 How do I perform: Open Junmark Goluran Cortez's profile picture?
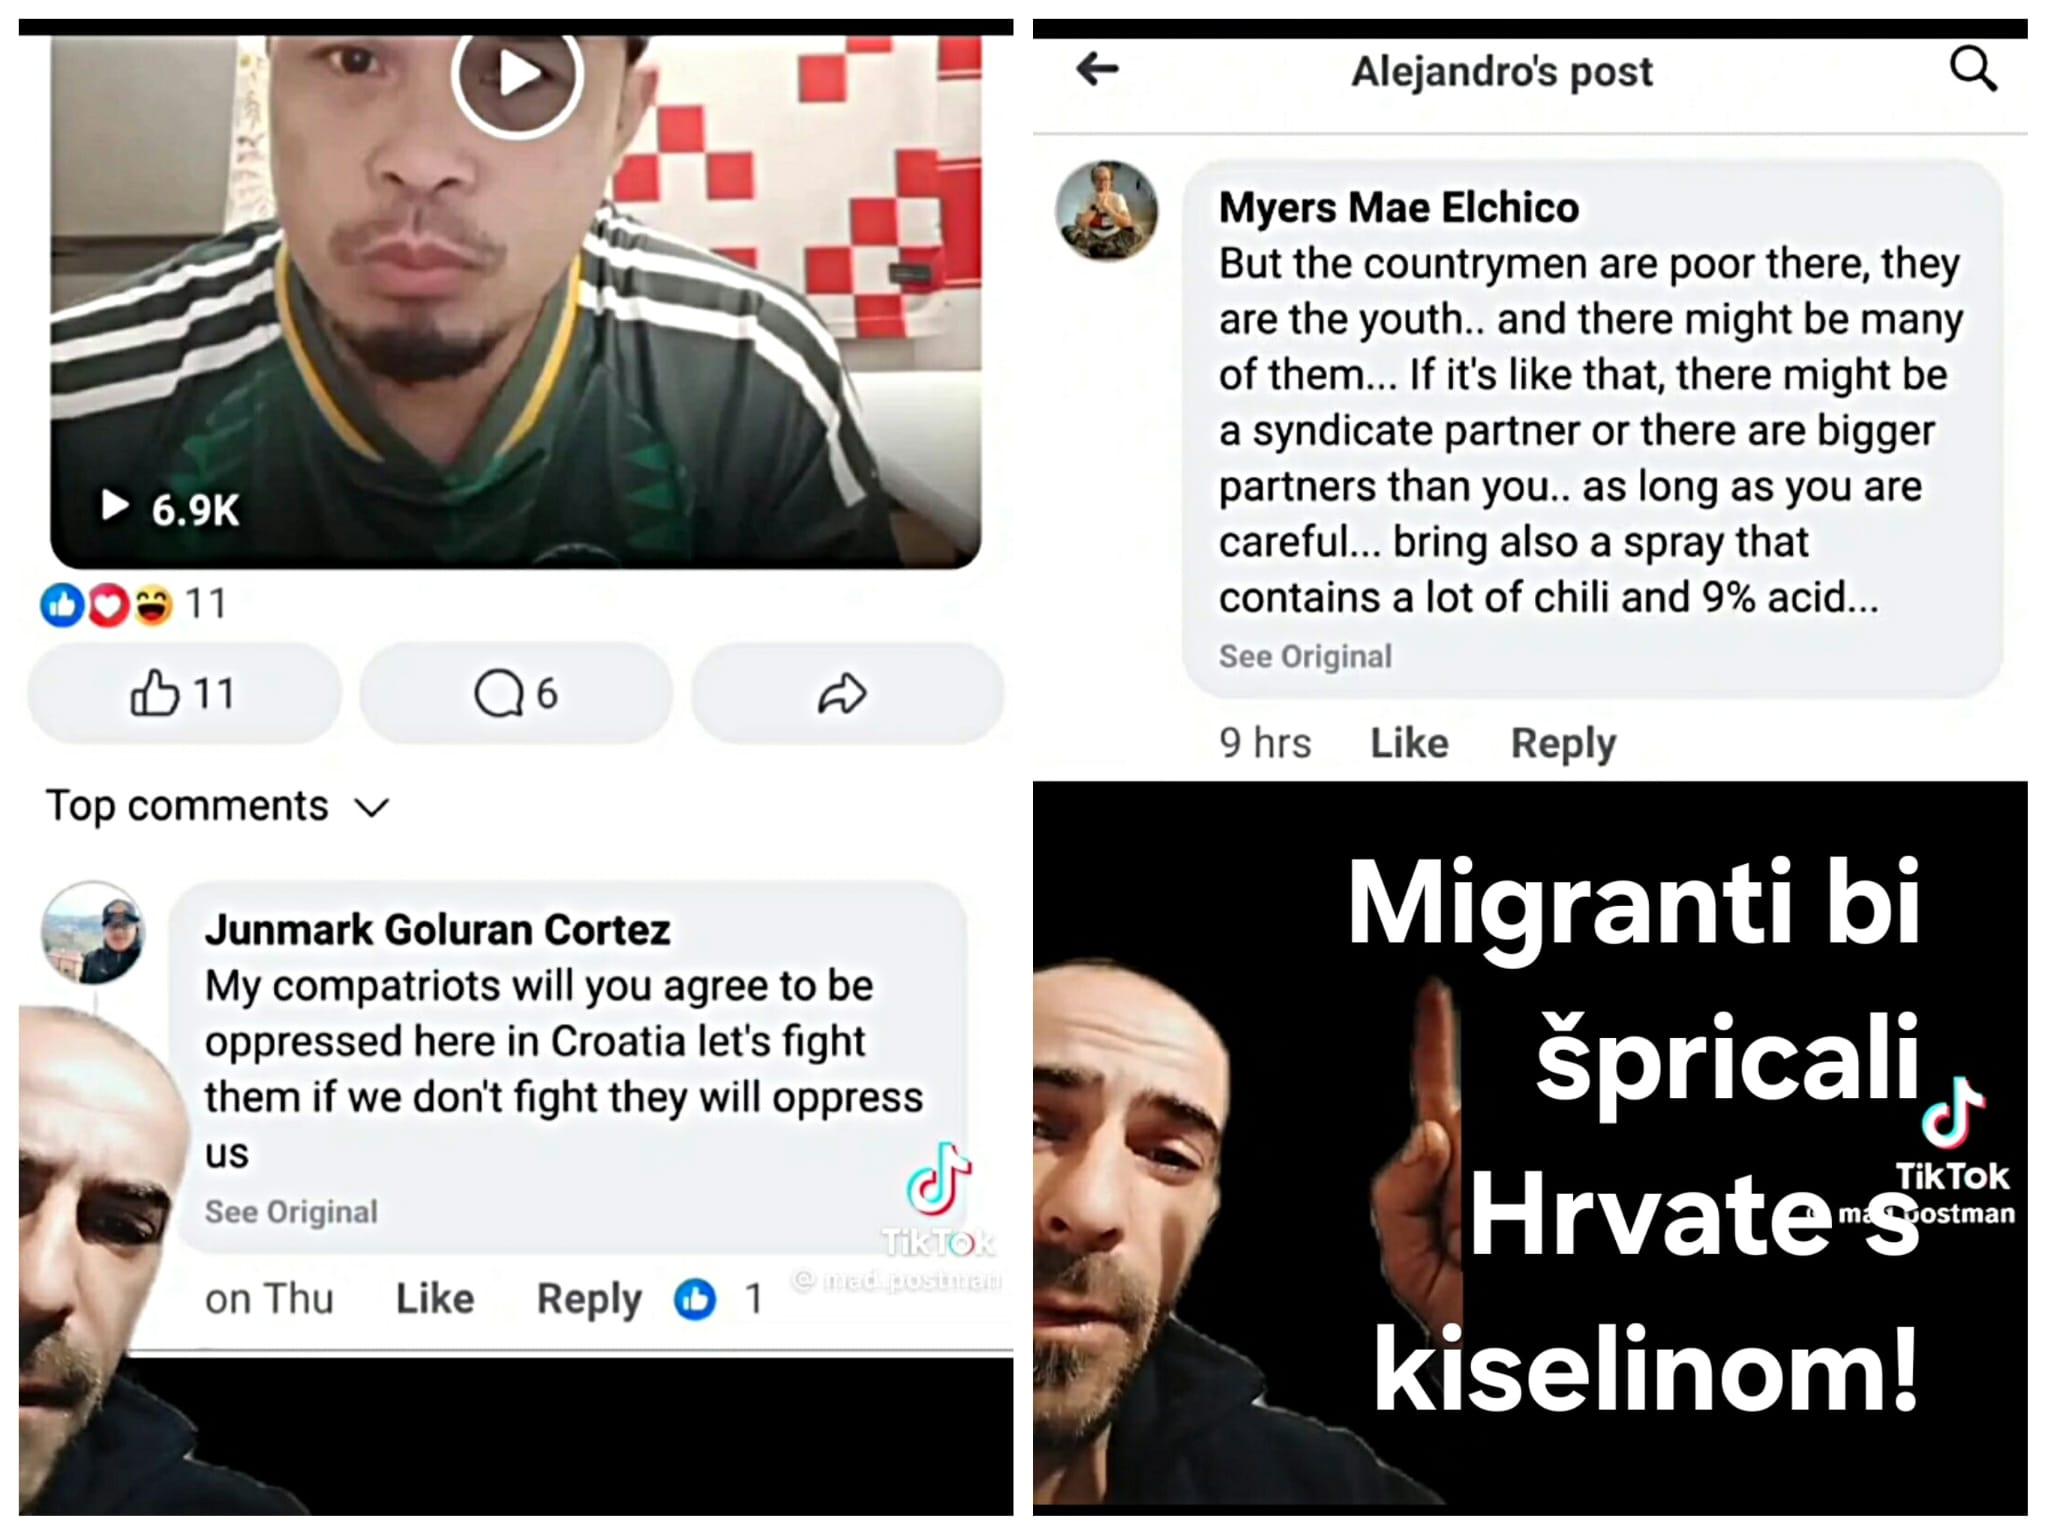click(x=93, y=932)
